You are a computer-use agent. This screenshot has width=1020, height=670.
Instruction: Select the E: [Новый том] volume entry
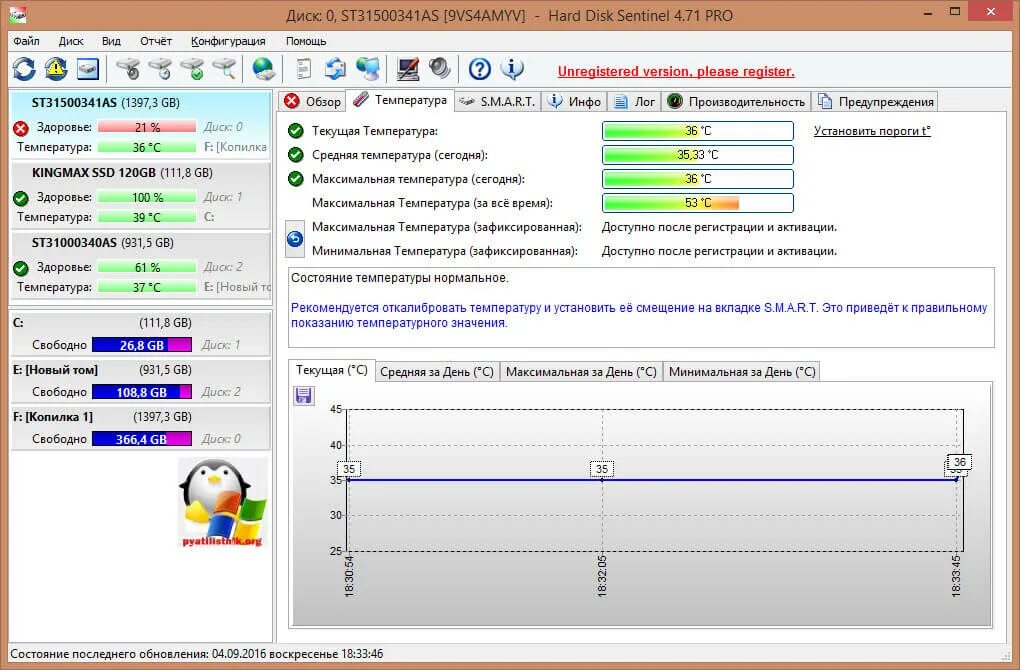(141, 381)
